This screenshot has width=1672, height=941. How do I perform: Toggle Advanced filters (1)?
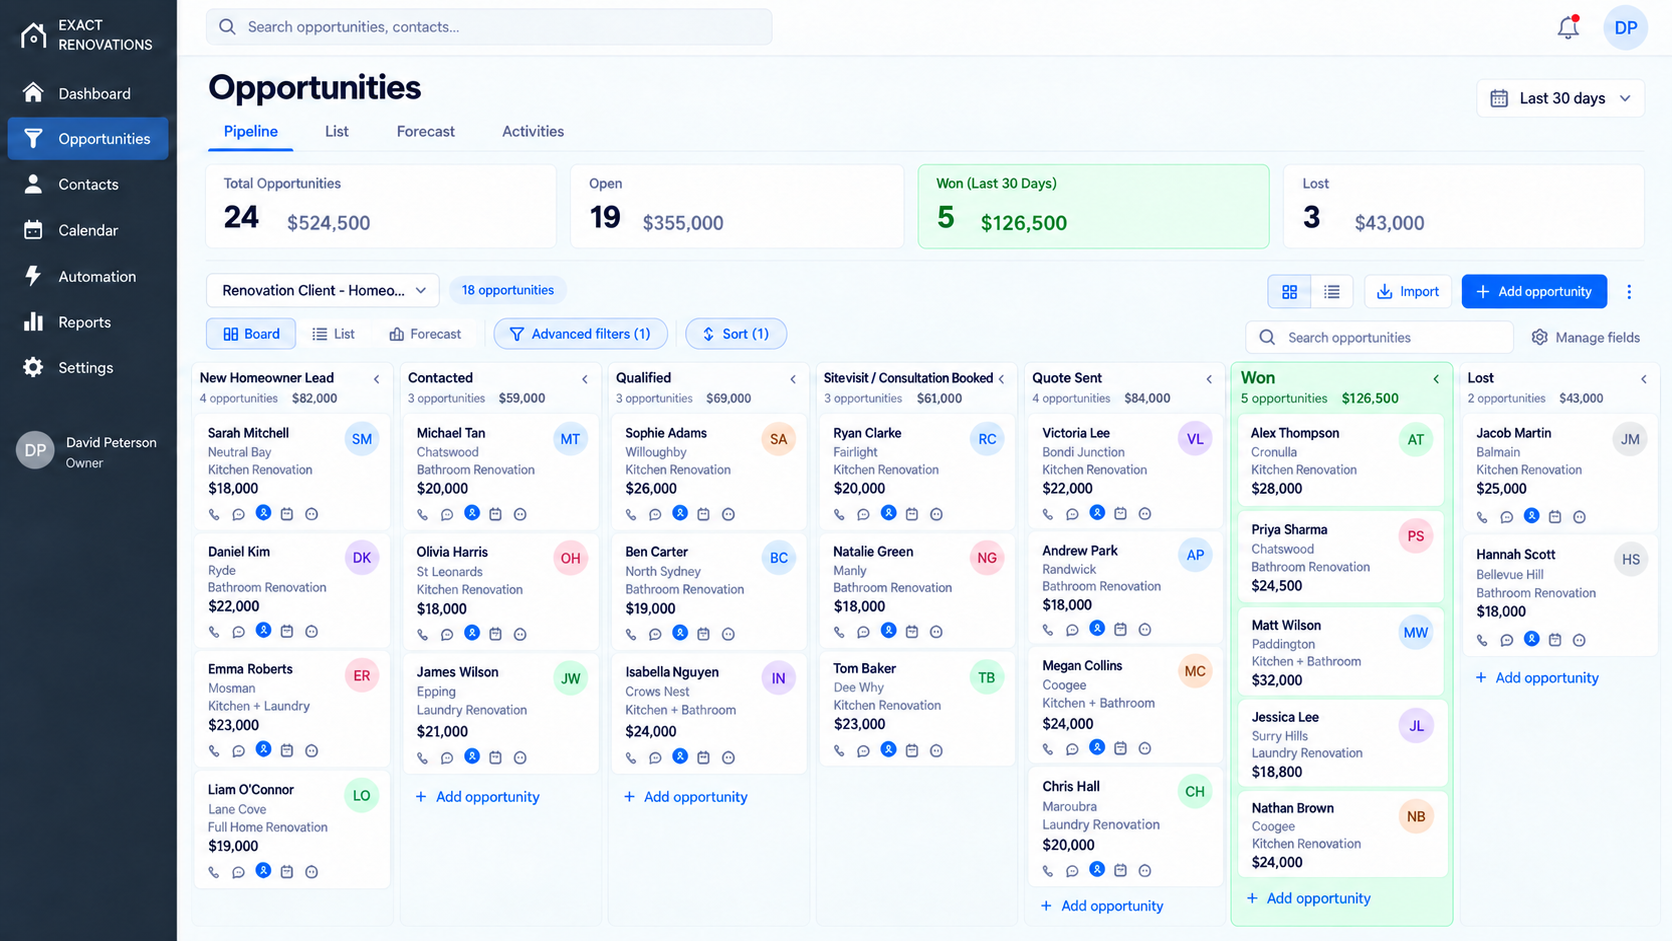coord(580,334)
